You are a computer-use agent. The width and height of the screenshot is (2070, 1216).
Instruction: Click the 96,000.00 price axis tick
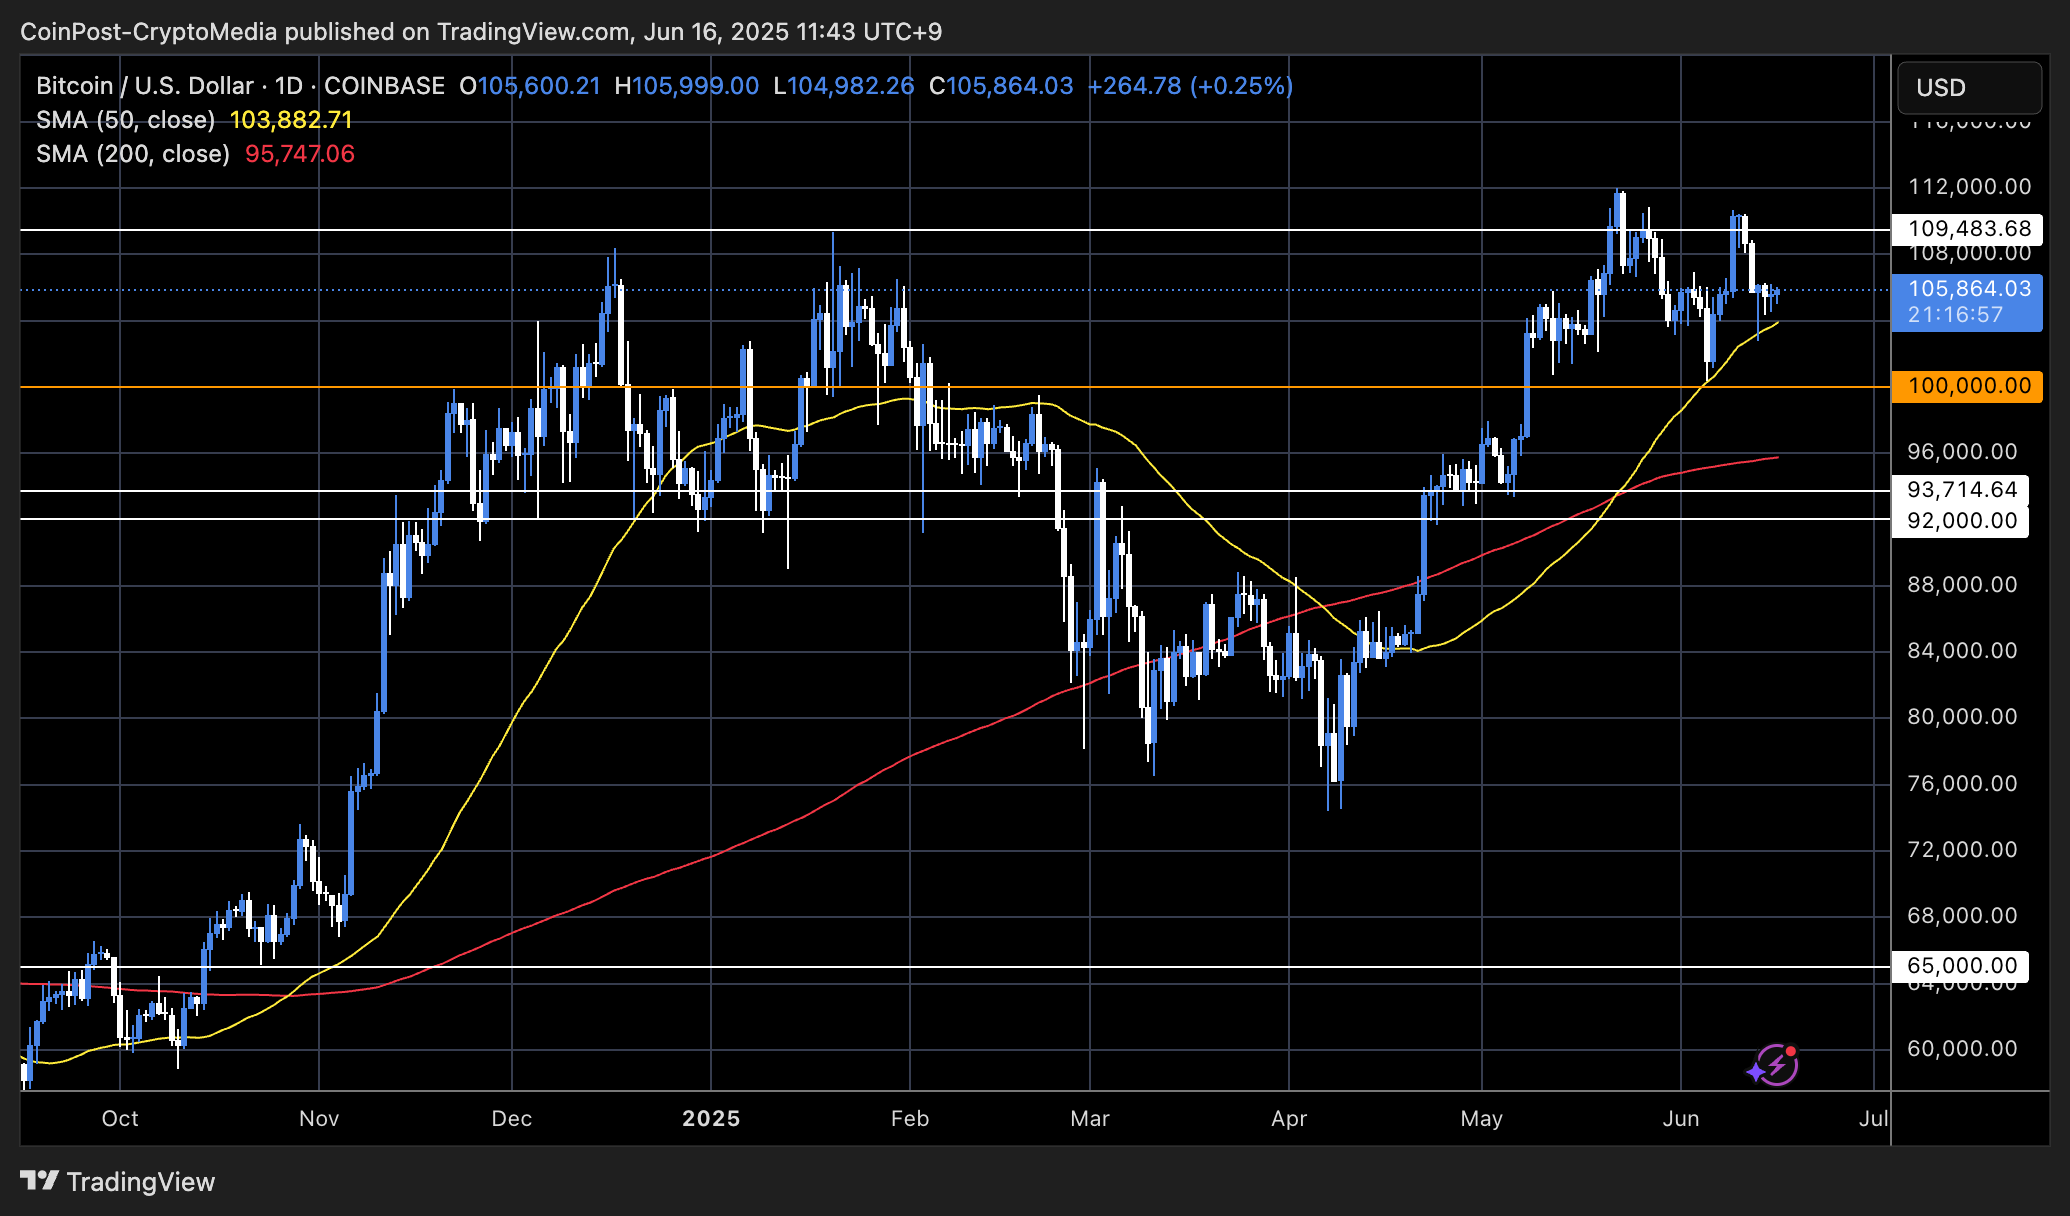[1962, 452]
